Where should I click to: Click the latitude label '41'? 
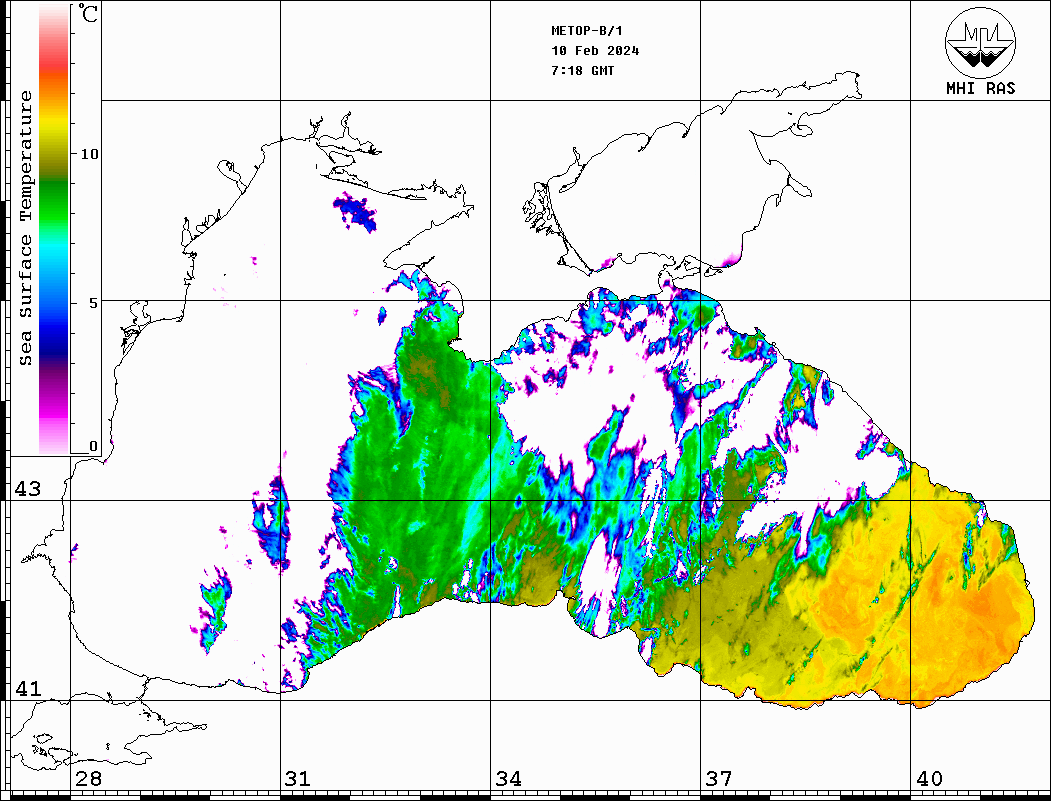[27, 689]
